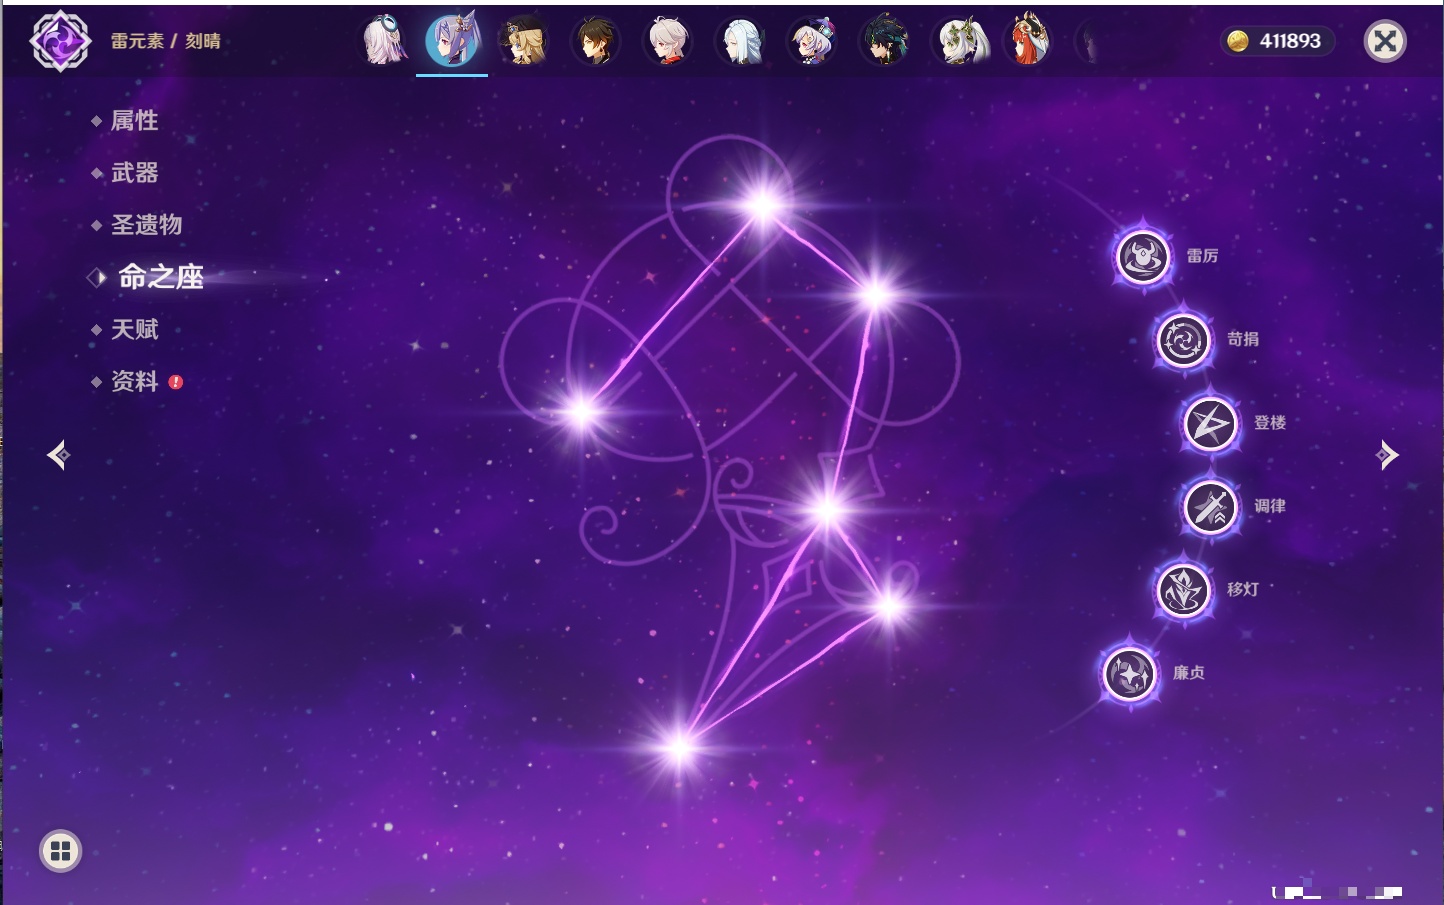1444x905 pixels.
Task: Open the 登楼 constellation node icon
Action: pos(1211,424)
